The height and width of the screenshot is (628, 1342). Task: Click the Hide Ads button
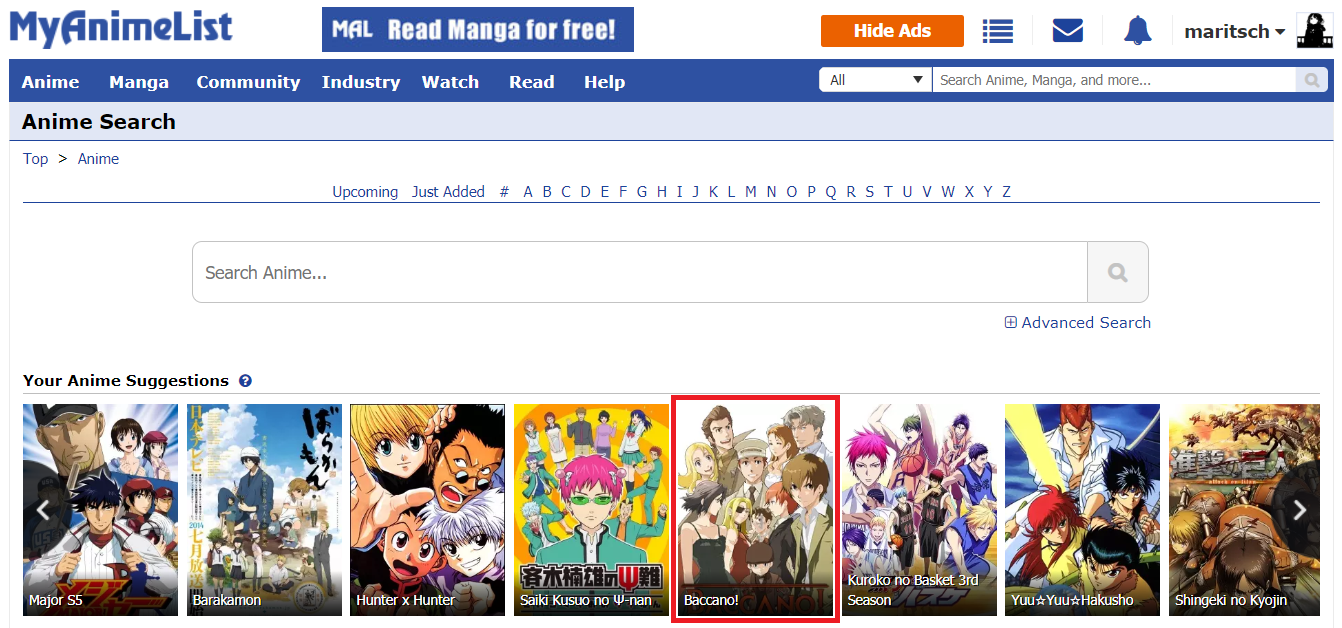(892, 31)
